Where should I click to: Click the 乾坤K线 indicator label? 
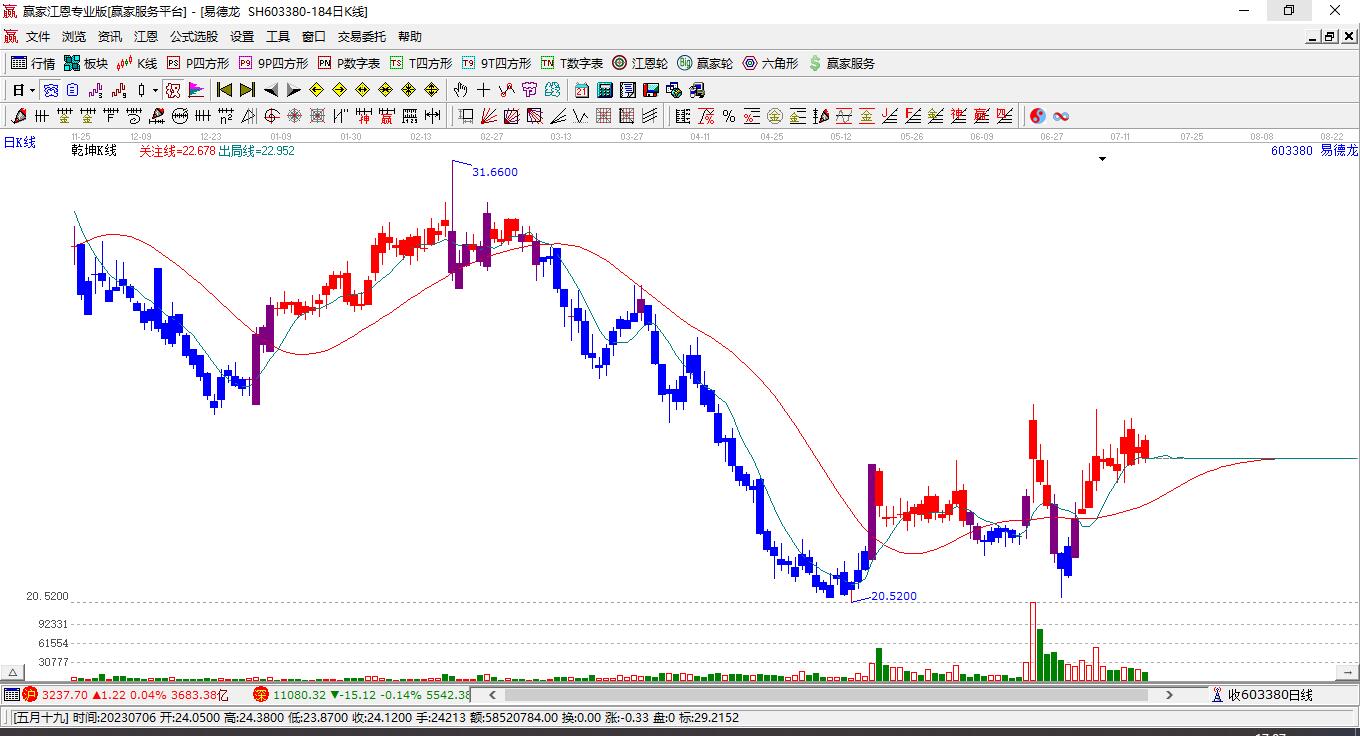point(94,150)
